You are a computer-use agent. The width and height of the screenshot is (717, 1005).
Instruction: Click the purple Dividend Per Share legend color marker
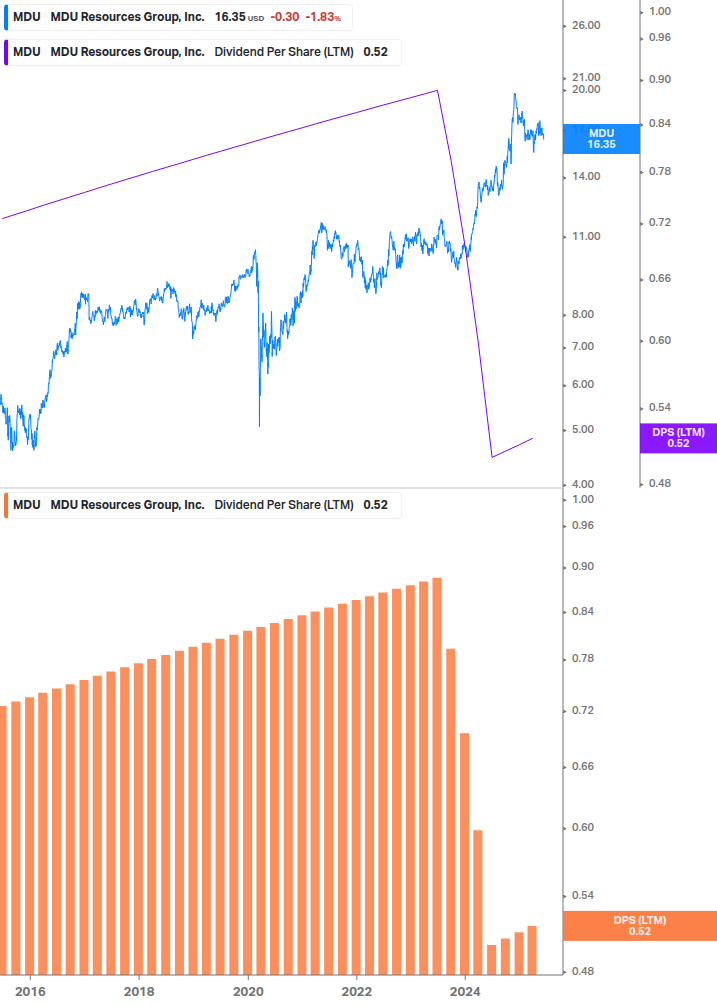[x=6, y=53]
